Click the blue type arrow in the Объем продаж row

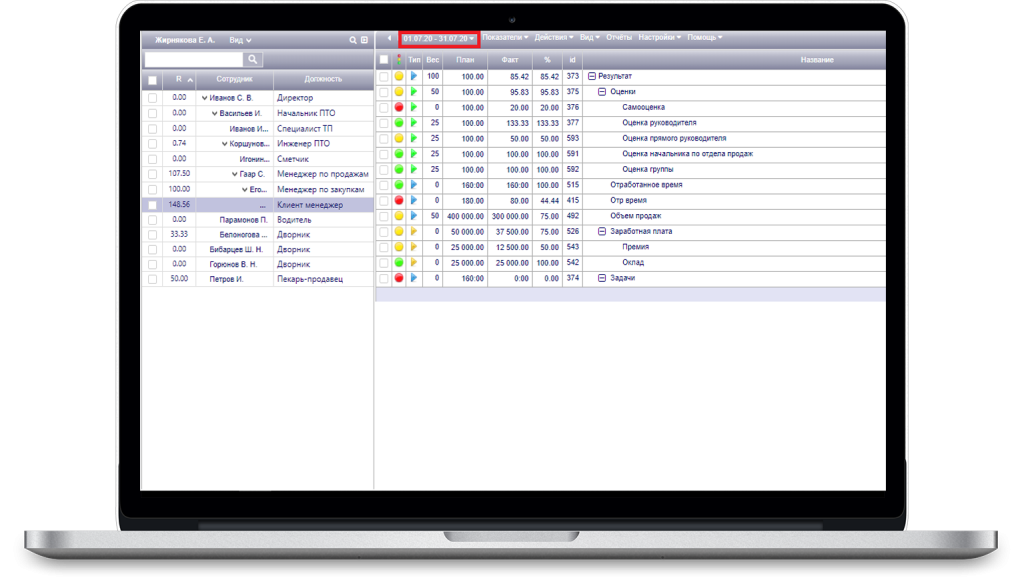pyautogui.click(x=414, y=216)
